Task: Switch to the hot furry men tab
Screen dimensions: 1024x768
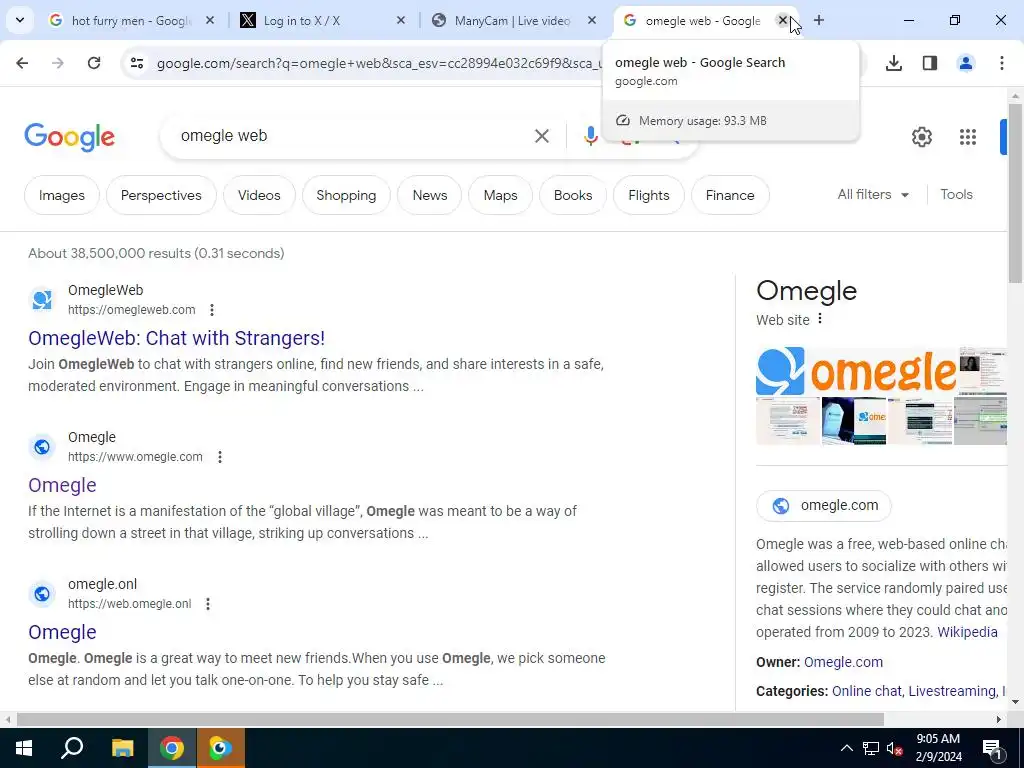Action: tap(131, 20)
